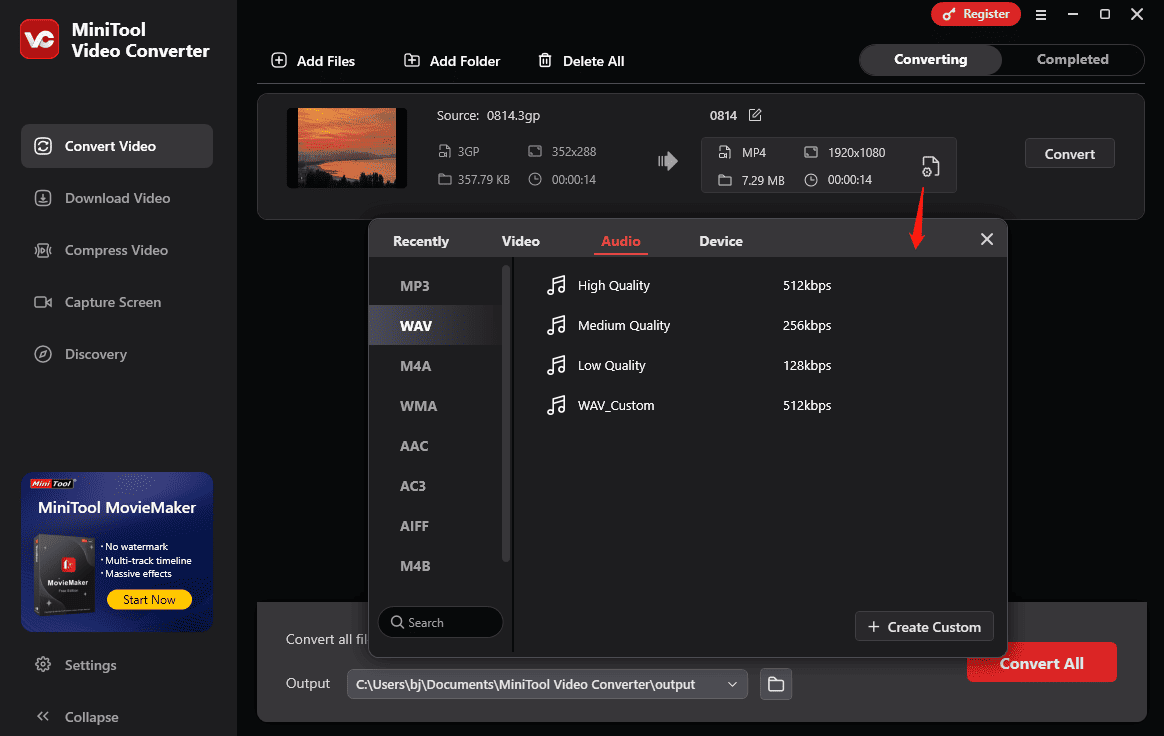
Task: Click Add Files button
Action: pyautogui.click(x=313, y=61)
